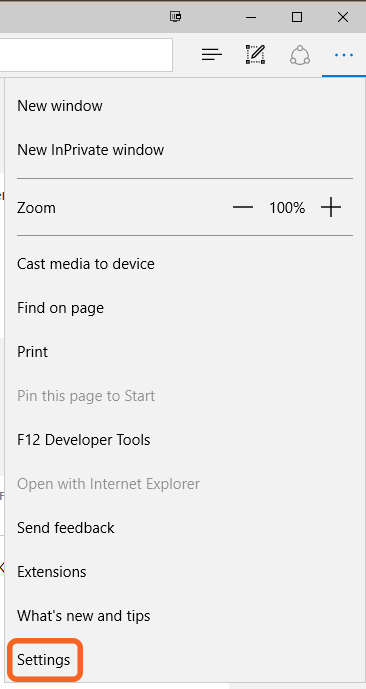
Task: Click inside the address bar field
Action: point(86,55)
